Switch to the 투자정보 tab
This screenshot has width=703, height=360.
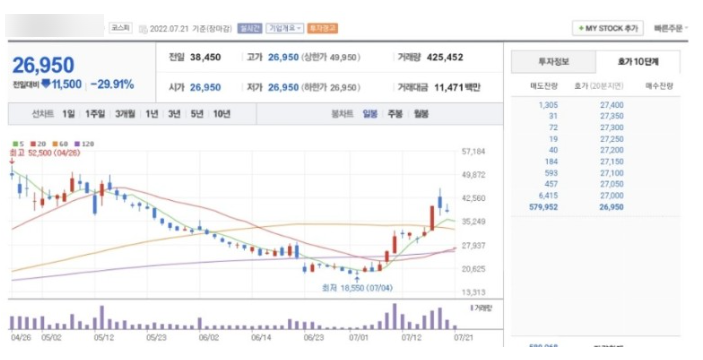click(553, 62)
